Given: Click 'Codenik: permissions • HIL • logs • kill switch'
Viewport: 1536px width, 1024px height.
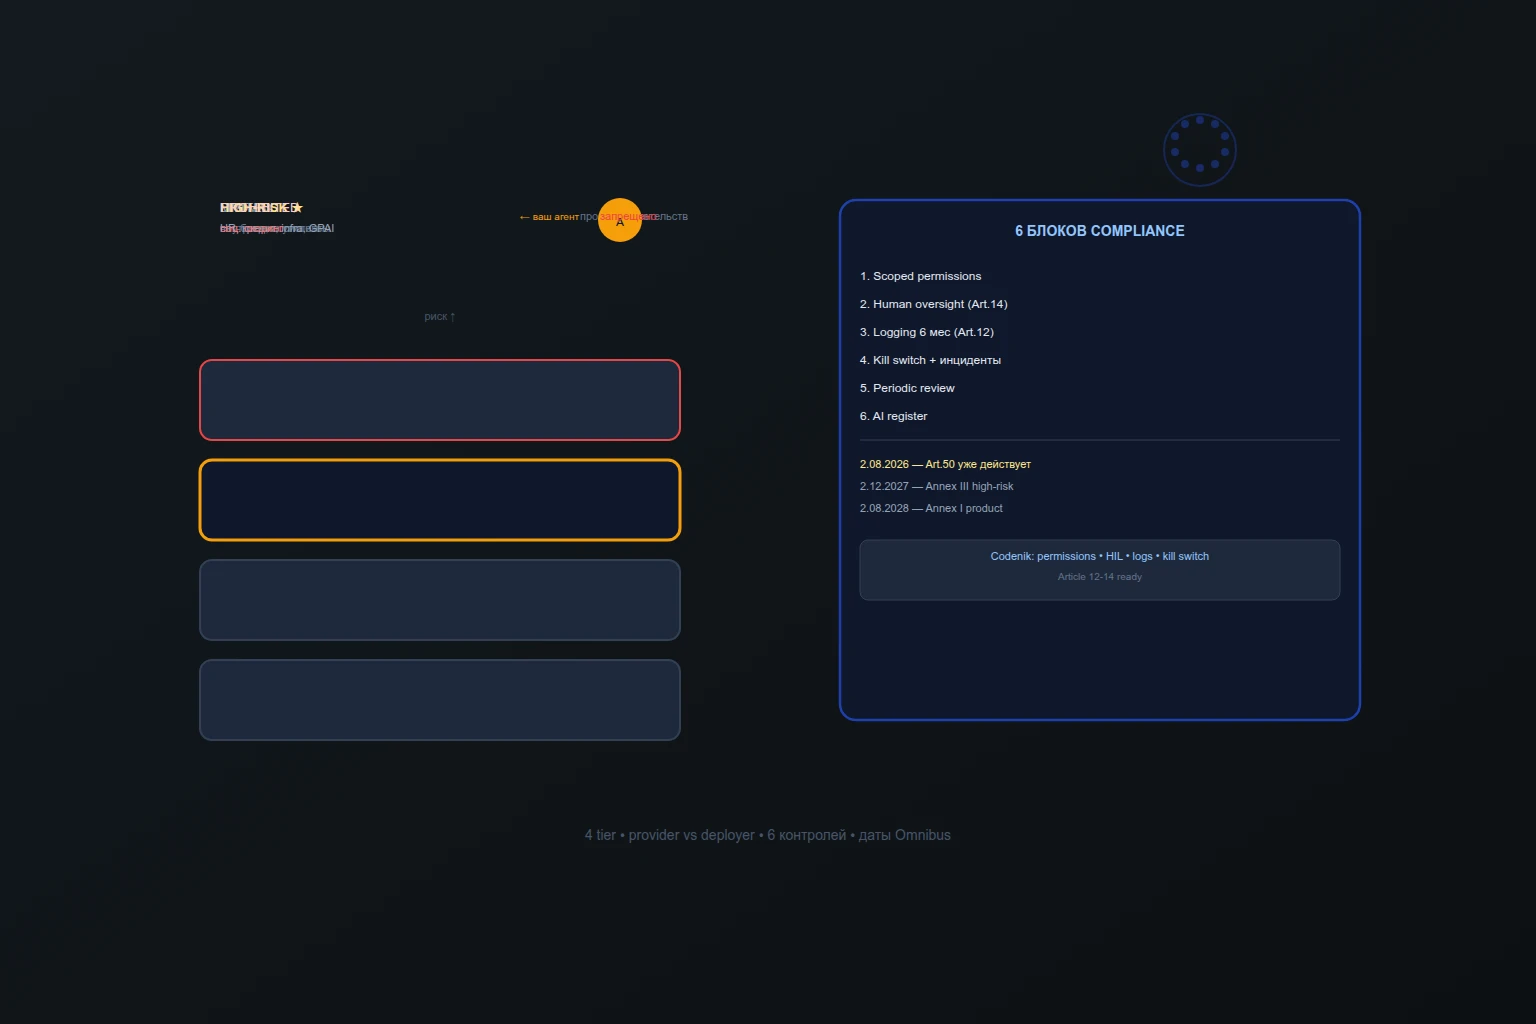Looking at the screenshot, I should click(x=1100, y=556).
